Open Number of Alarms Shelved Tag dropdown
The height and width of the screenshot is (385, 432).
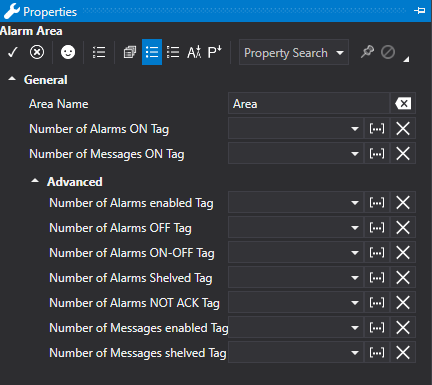click(355, 278)
